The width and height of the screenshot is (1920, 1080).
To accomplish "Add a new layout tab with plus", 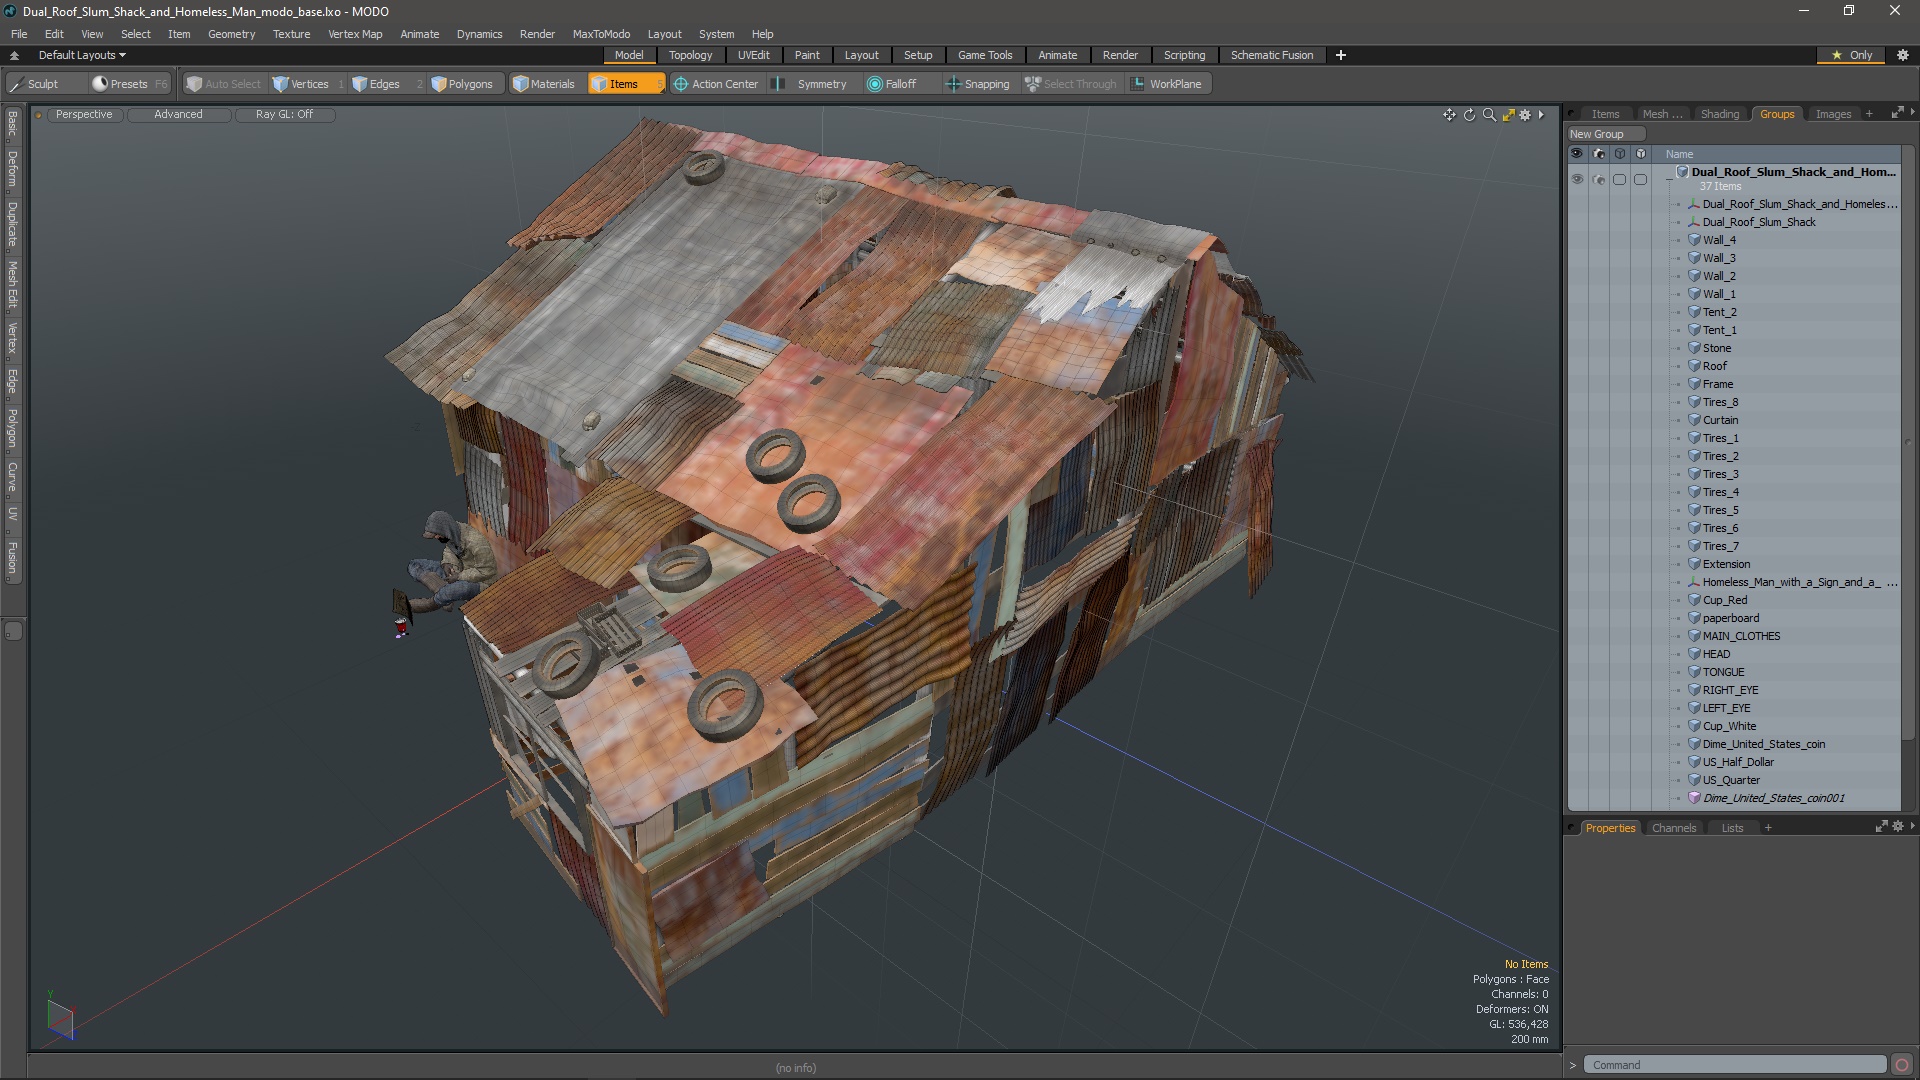I will coord(1341,55).
